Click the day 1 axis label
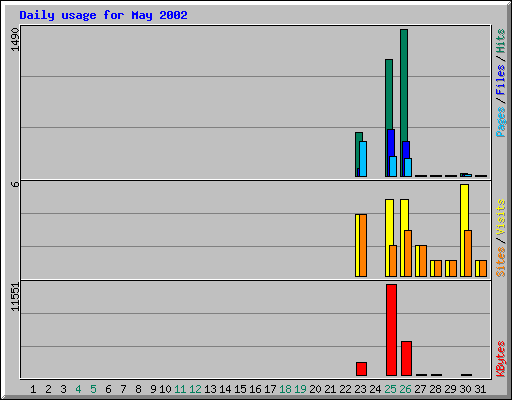512x400 pixels. (33, 389)
